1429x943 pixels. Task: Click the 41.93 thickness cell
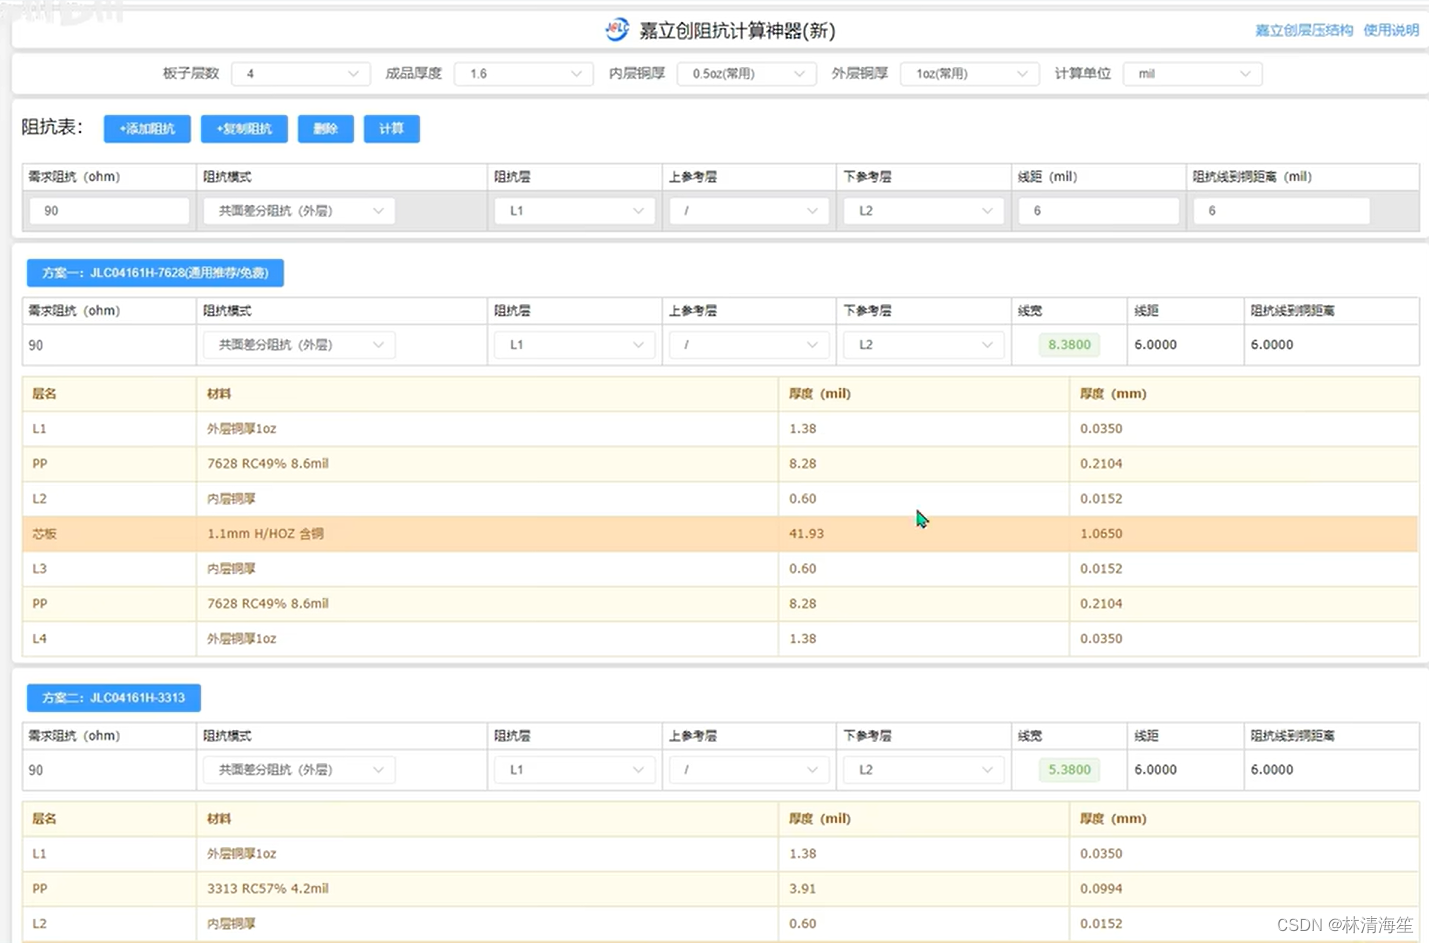(x=924, y=534)
